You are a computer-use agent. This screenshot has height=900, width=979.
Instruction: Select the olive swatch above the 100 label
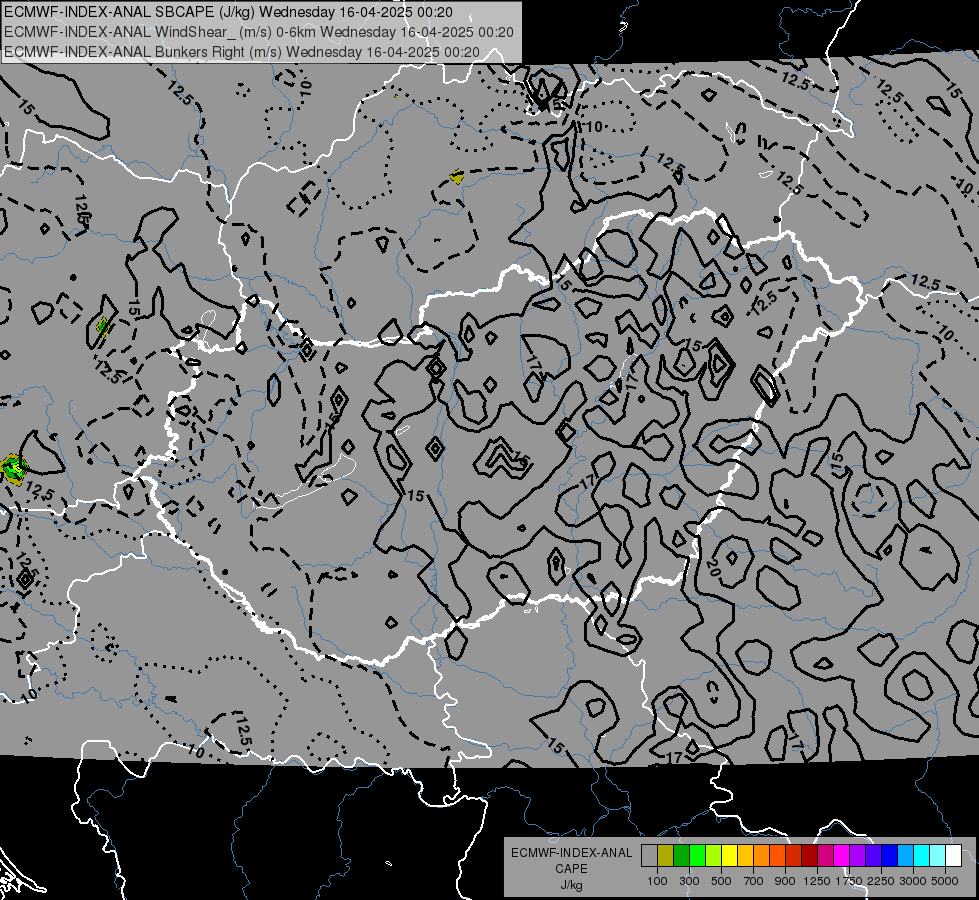click(666, 856)
